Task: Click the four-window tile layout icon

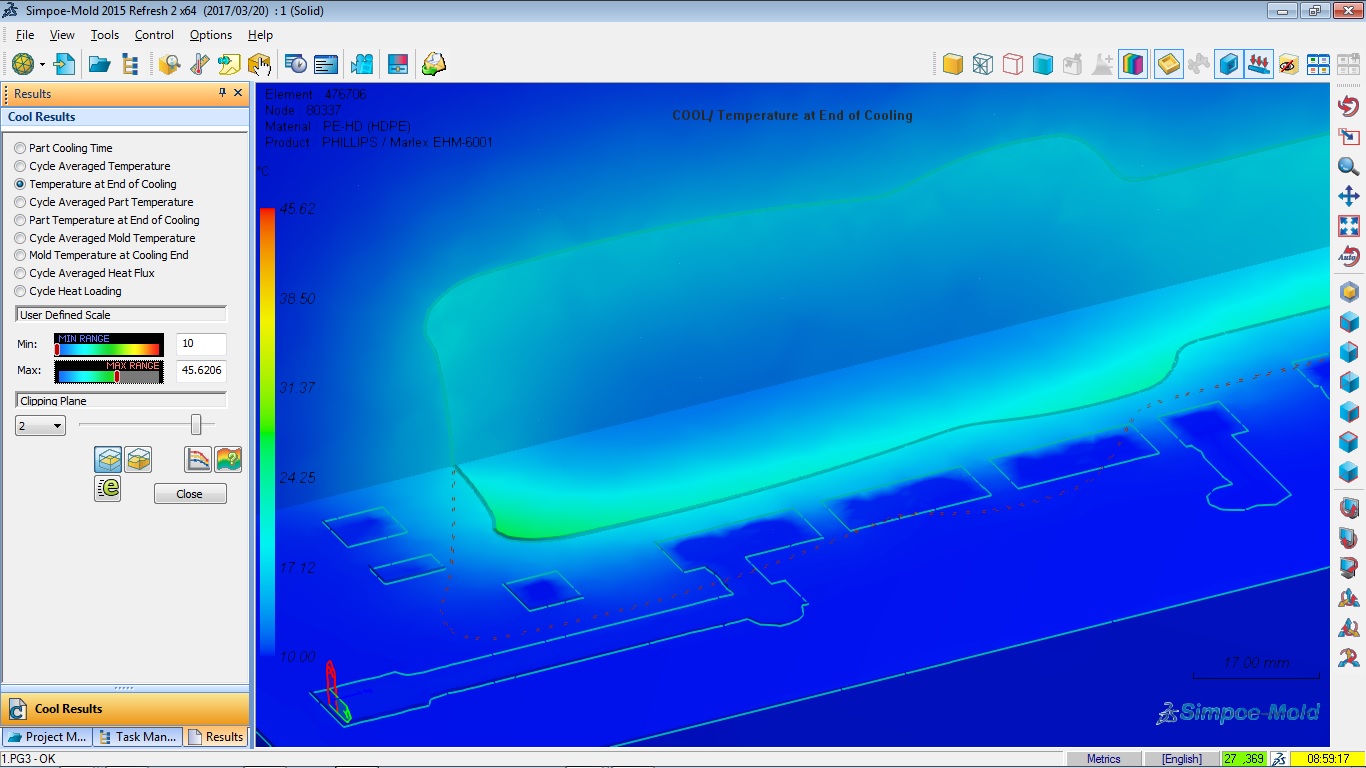Action: click(x=1318, y=64)
